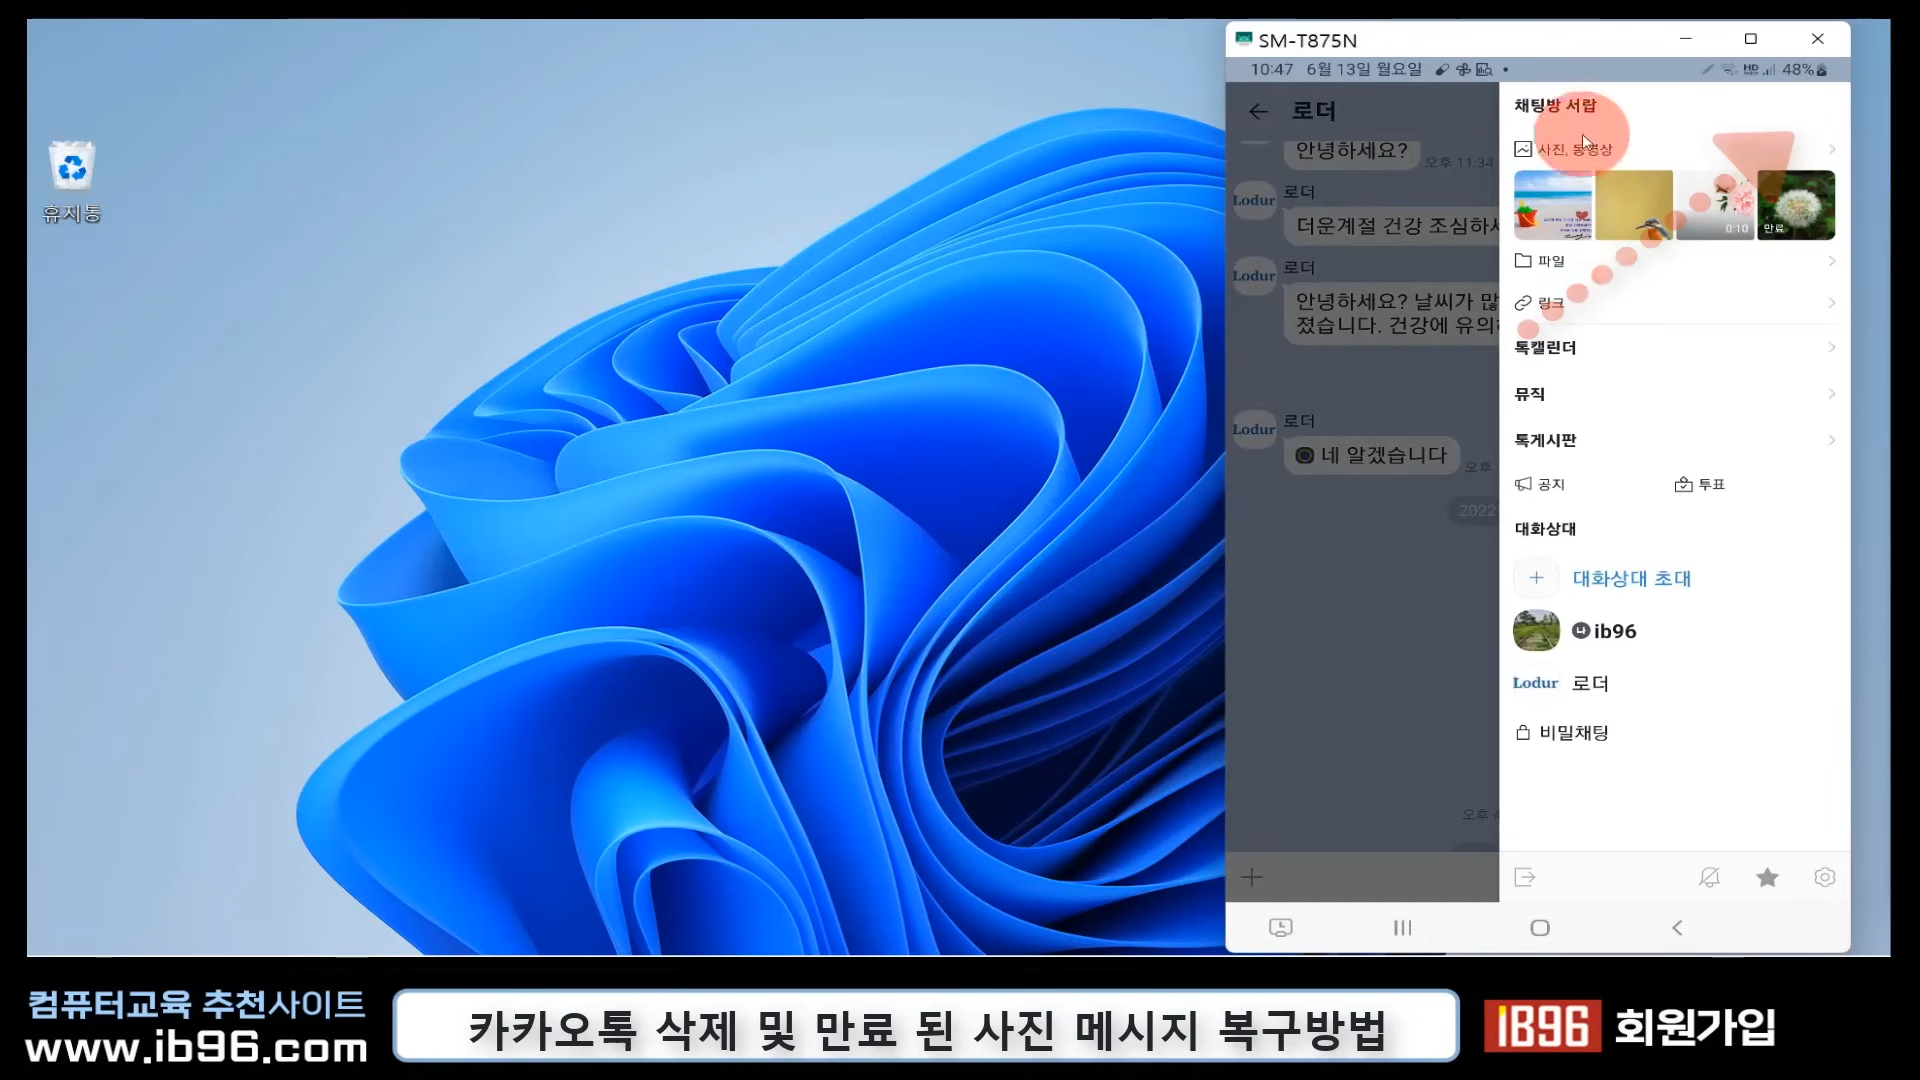Open chatroom settings gear icon
The width and height of the screenshot is (1920, 1080).
coord(1824,878)
